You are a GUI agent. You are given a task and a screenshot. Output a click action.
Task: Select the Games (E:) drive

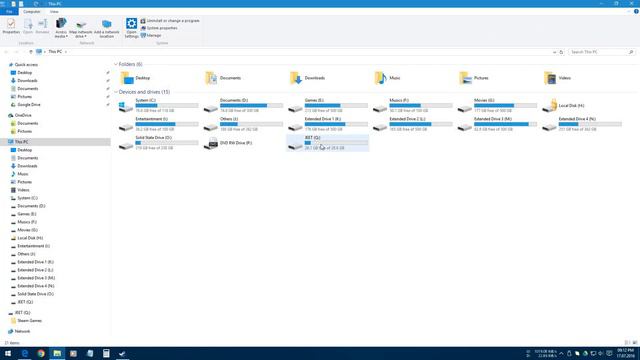pos(328,105)
